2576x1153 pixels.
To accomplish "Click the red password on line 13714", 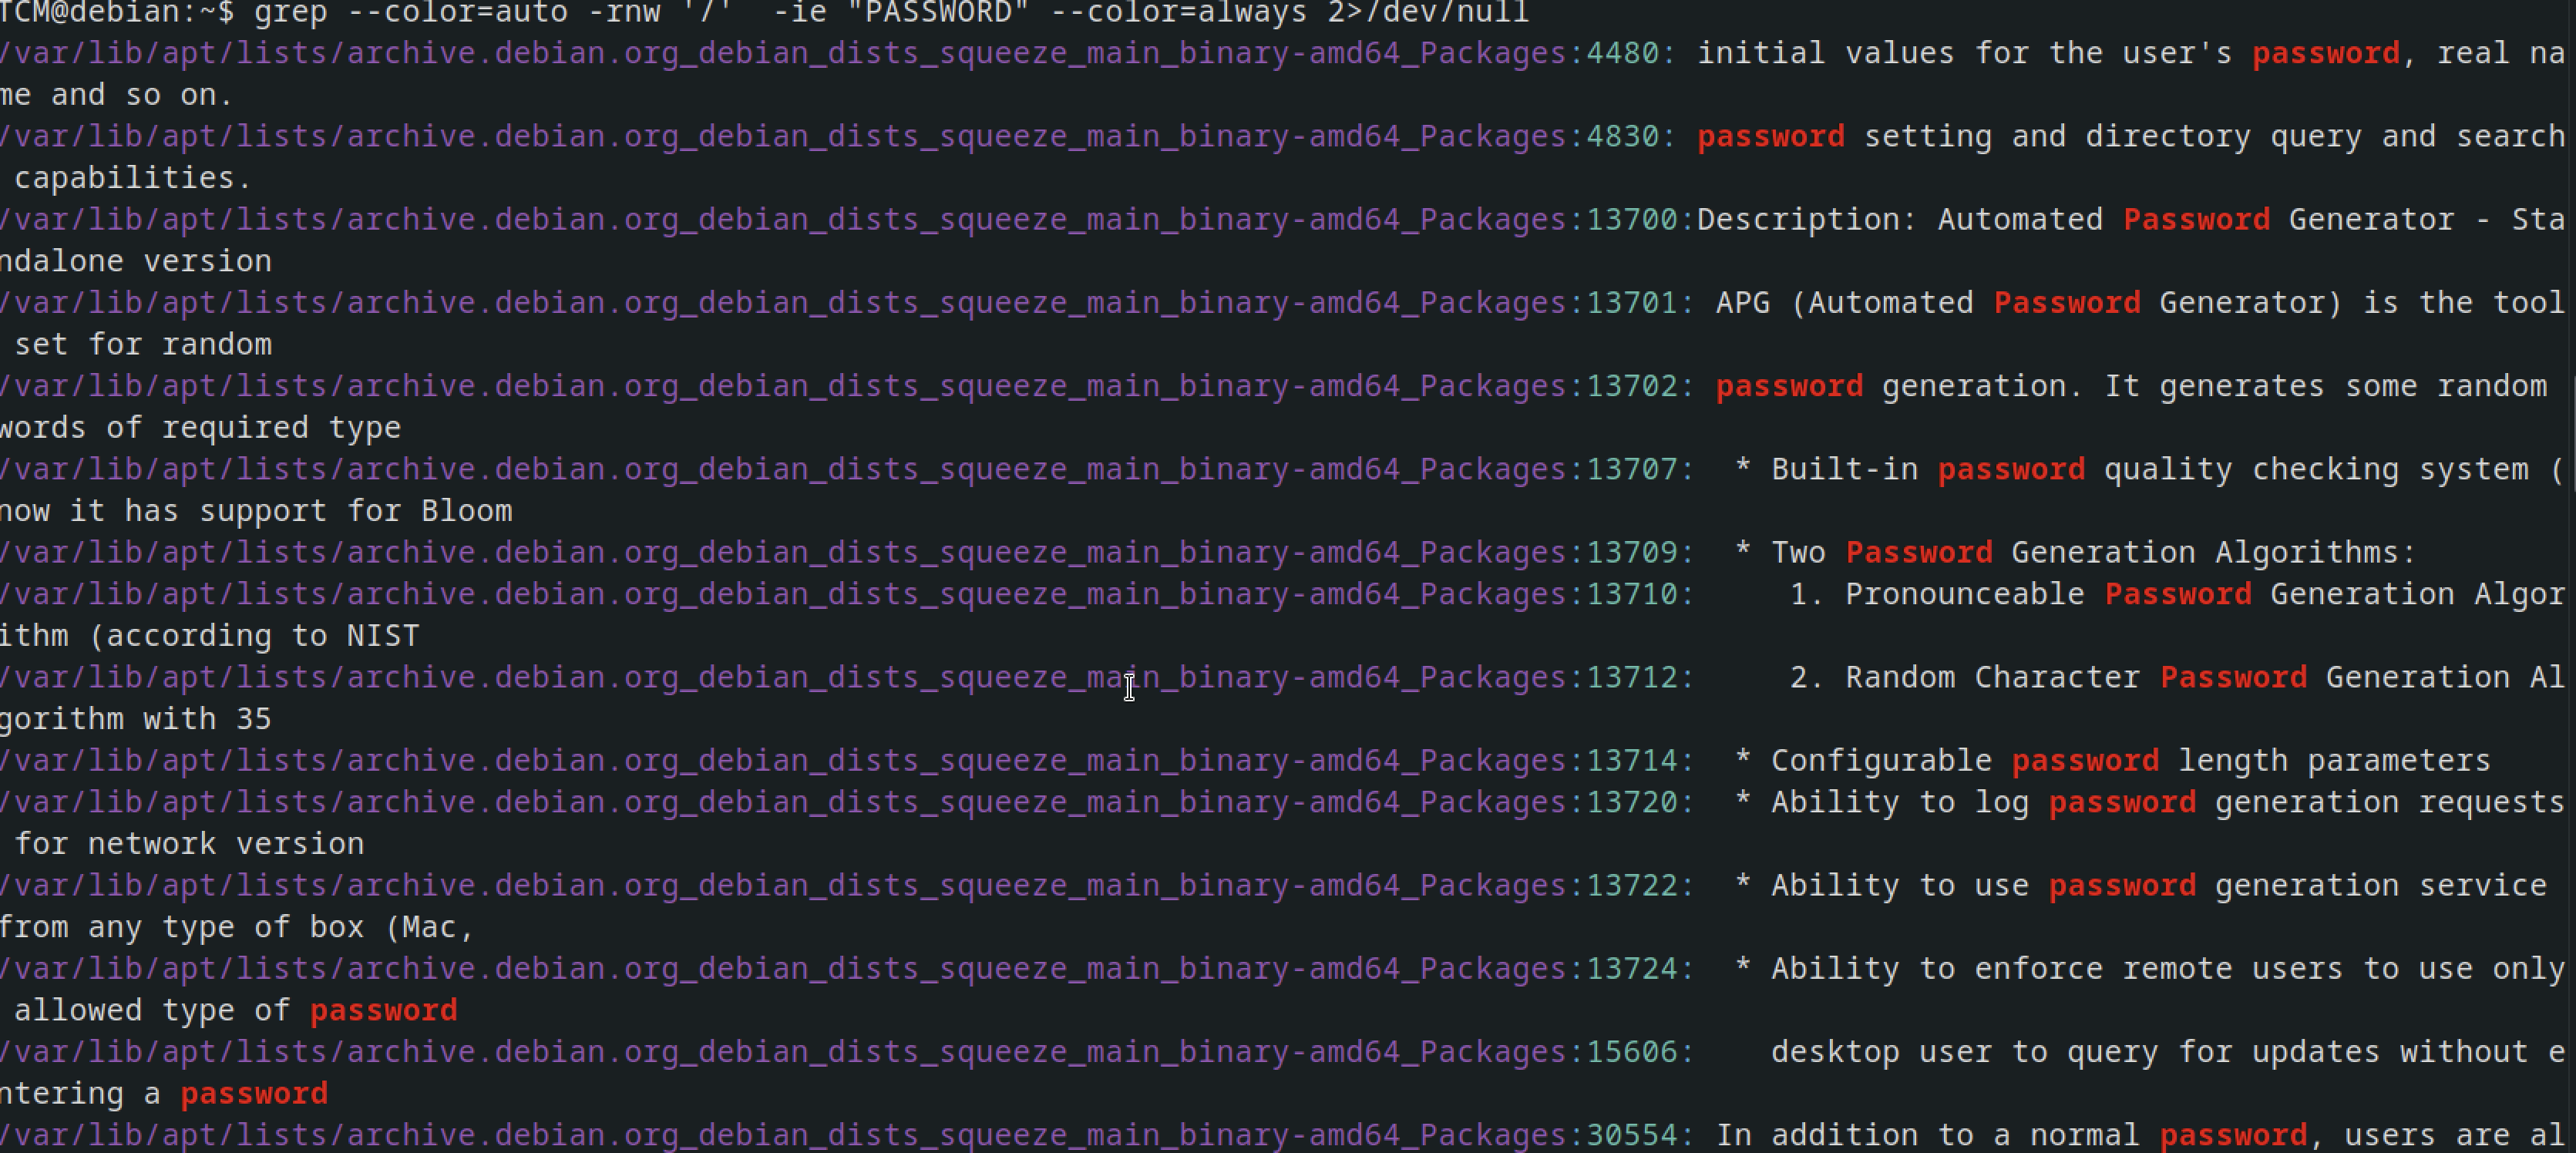I will tap(2086, 761).
